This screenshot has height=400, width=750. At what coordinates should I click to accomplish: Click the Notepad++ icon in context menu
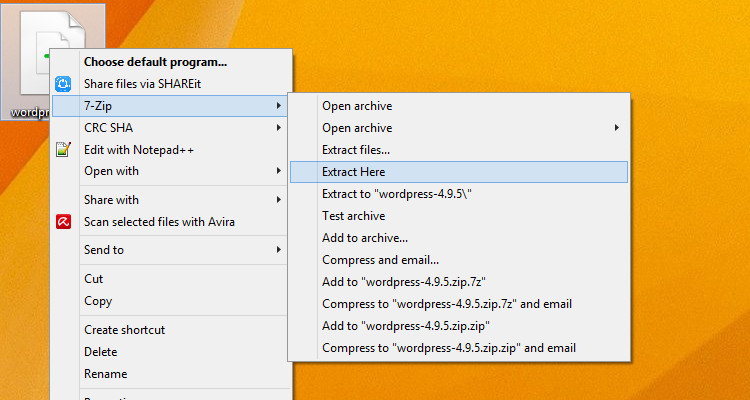click(63, 150)
